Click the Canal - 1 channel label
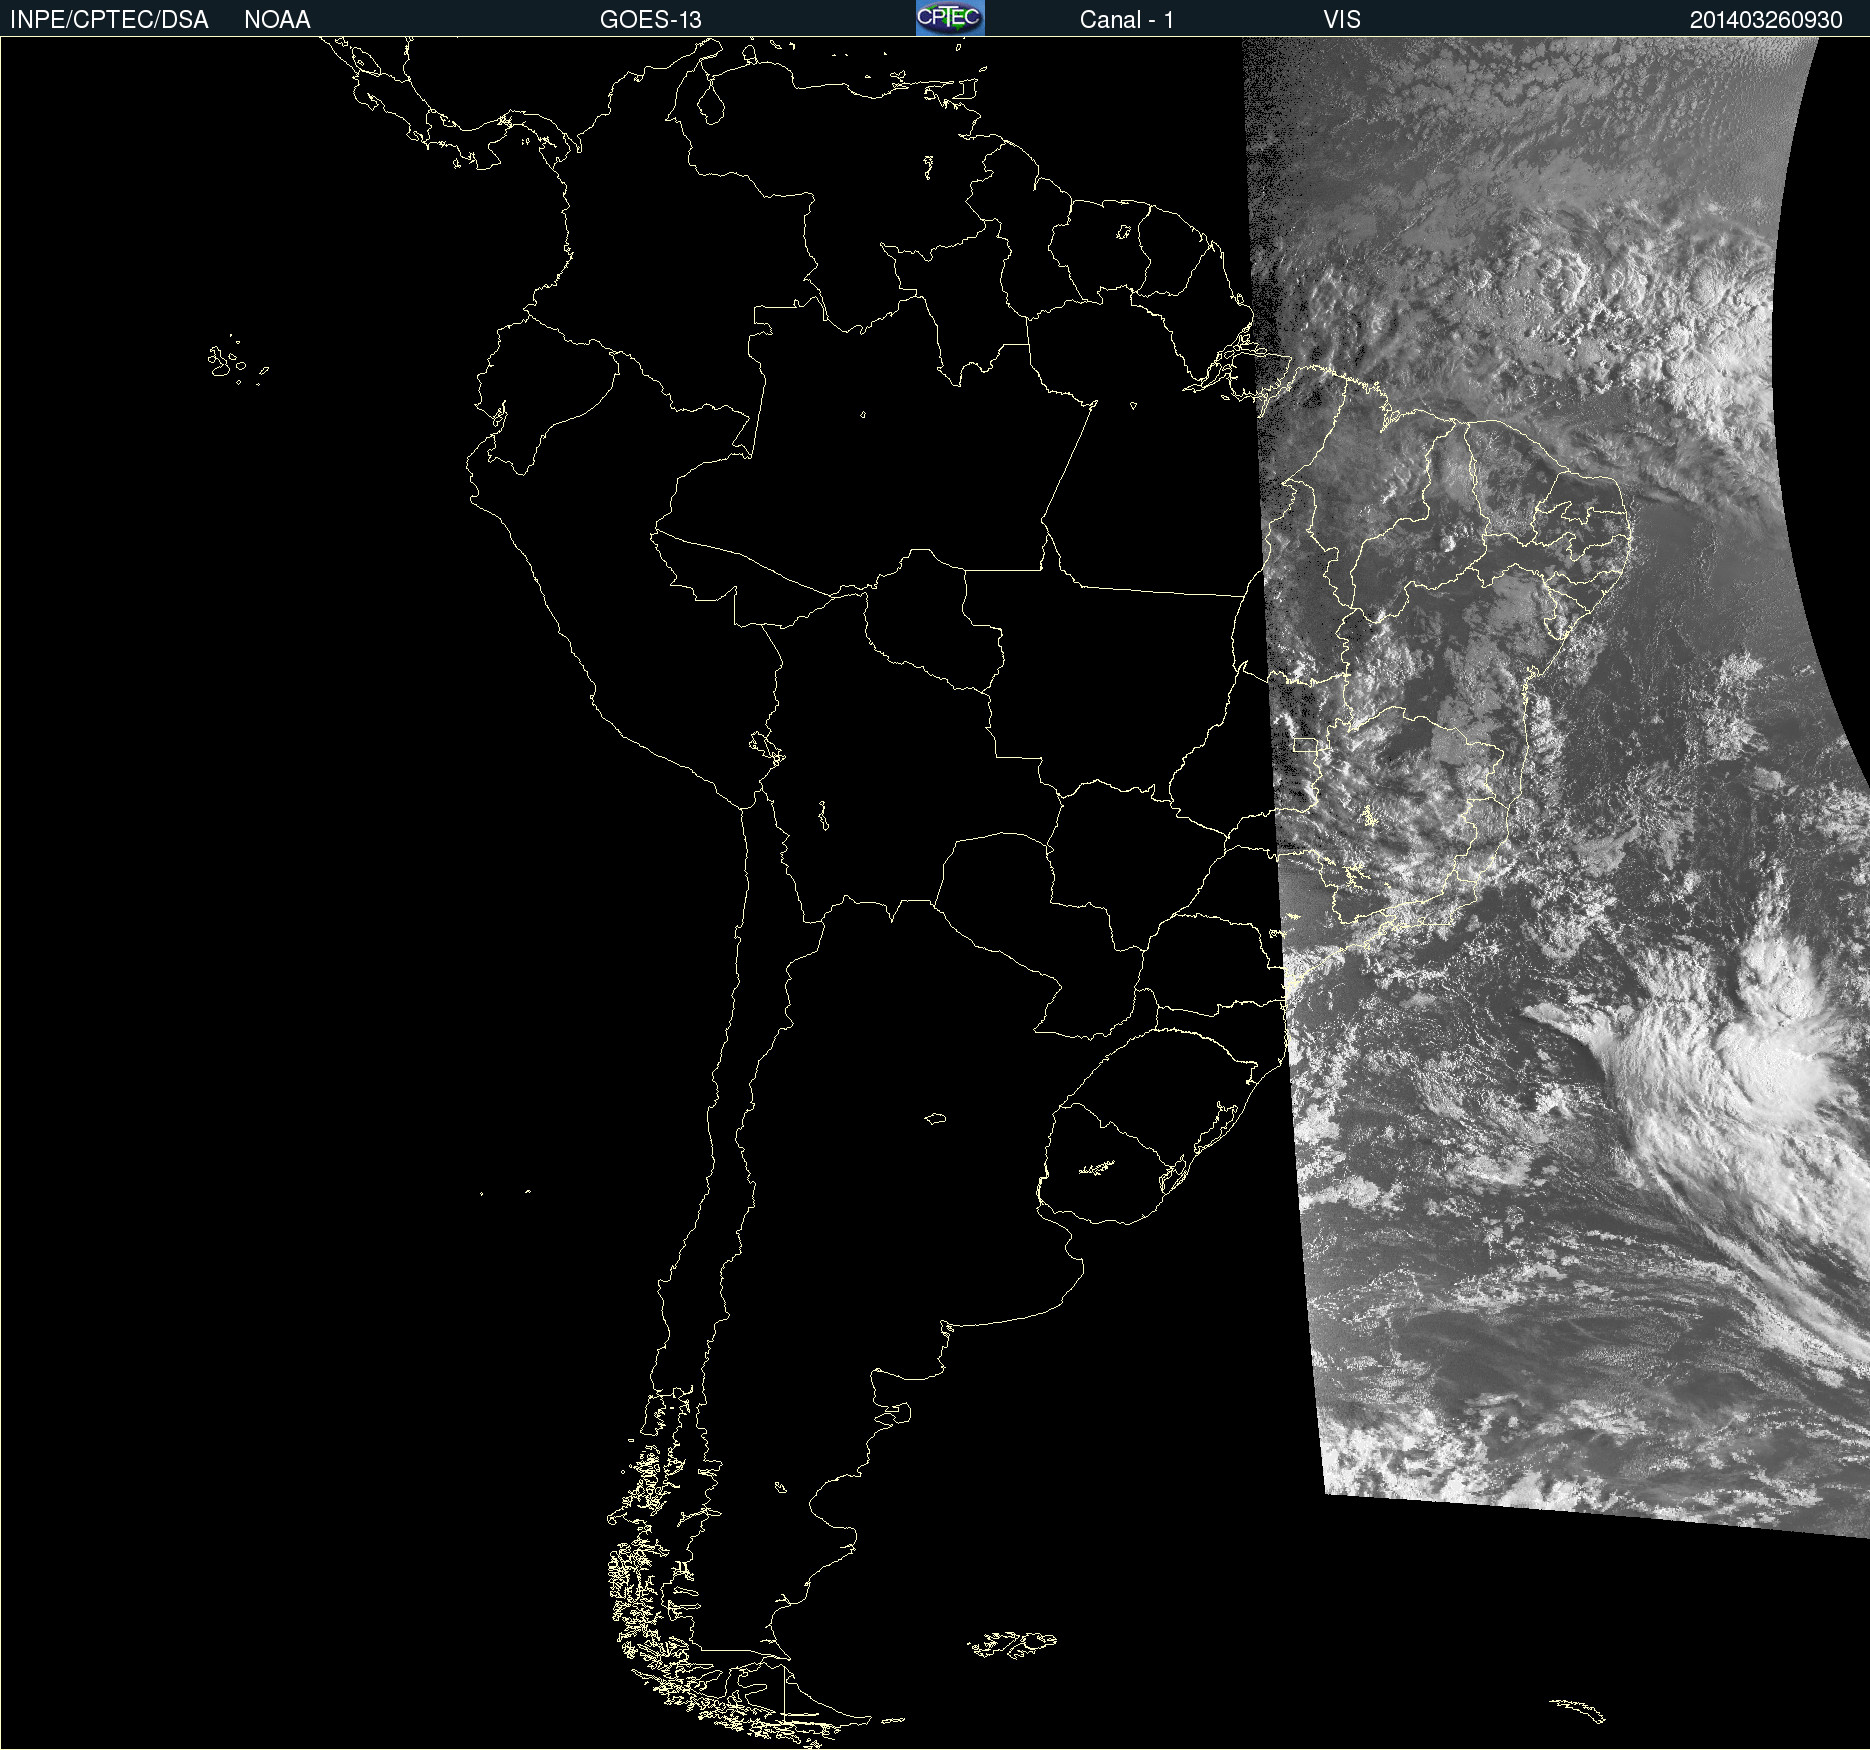 tap(1126, 20)
